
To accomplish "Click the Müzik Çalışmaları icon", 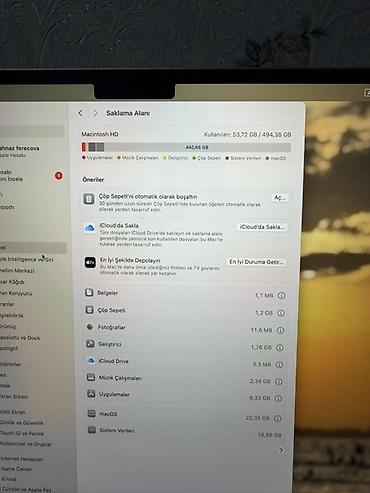I will click(x=91, y=377).
